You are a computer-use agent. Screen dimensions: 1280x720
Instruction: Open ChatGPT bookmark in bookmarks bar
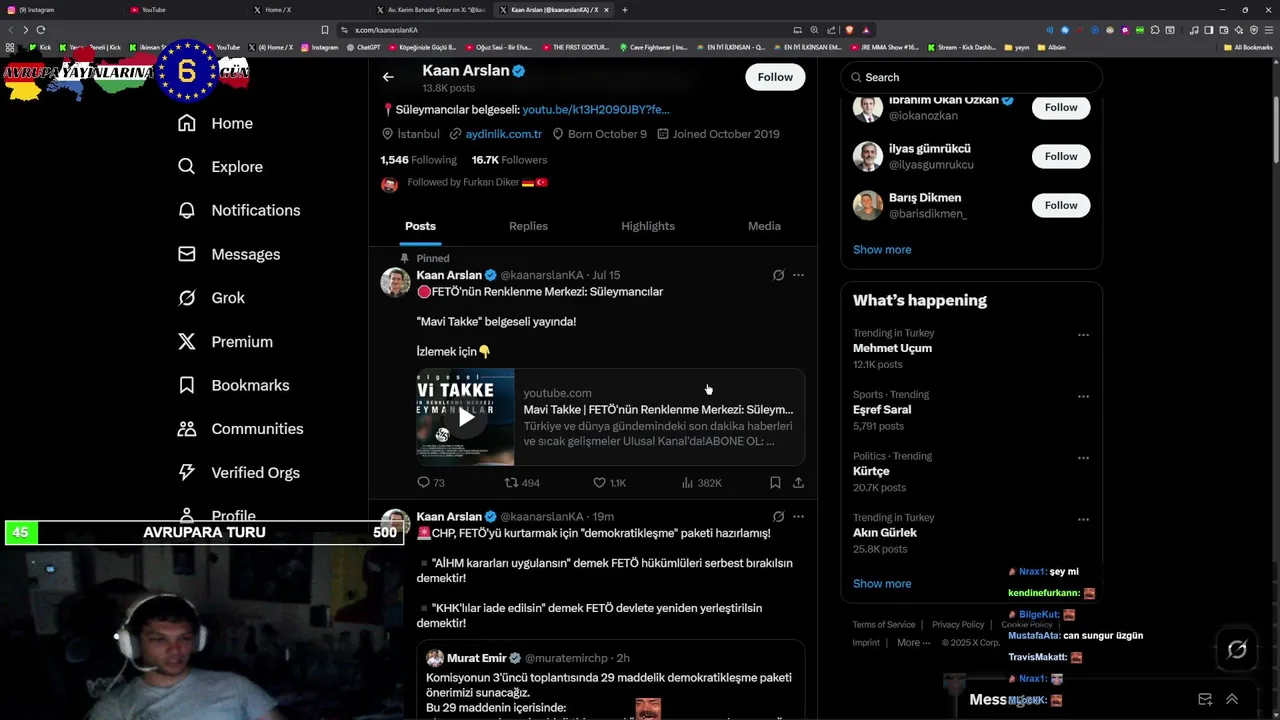(363, 47)
